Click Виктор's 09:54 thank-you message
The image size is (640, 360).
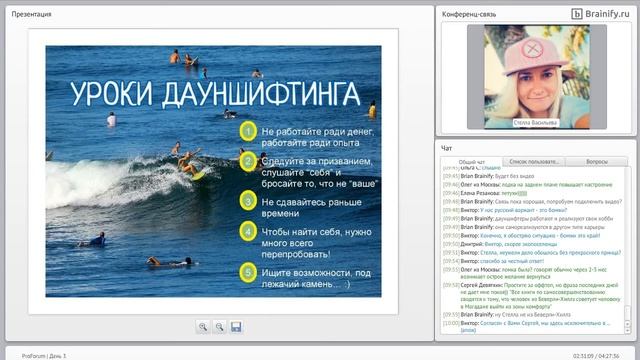[x=493, y=261]
